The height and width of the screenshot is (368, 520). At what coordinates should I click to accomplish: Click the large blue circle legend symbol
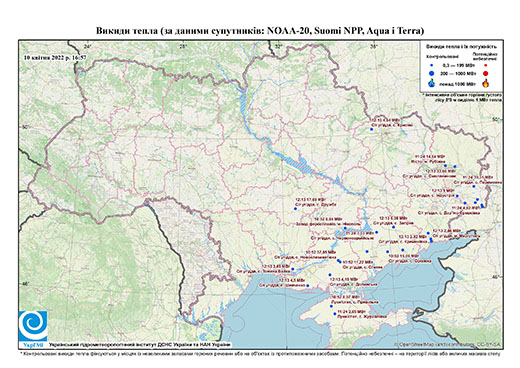point(432,74)
